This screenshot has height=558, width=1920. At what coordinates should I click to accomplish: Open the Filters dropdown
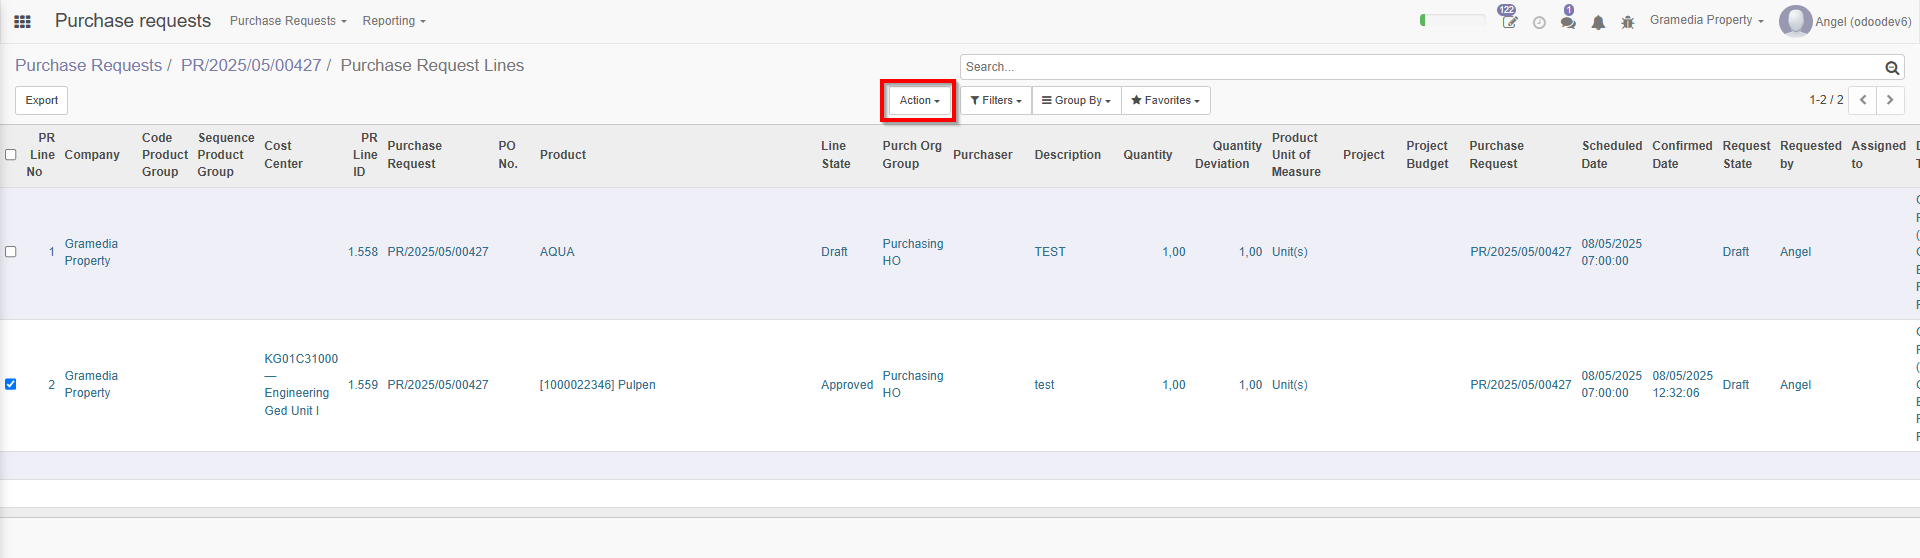996,100
